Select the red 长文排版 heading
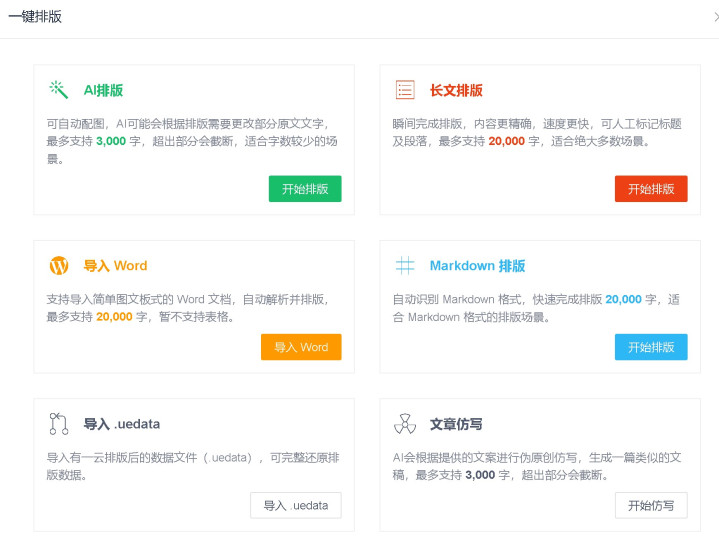 click(x=456, y=91)
